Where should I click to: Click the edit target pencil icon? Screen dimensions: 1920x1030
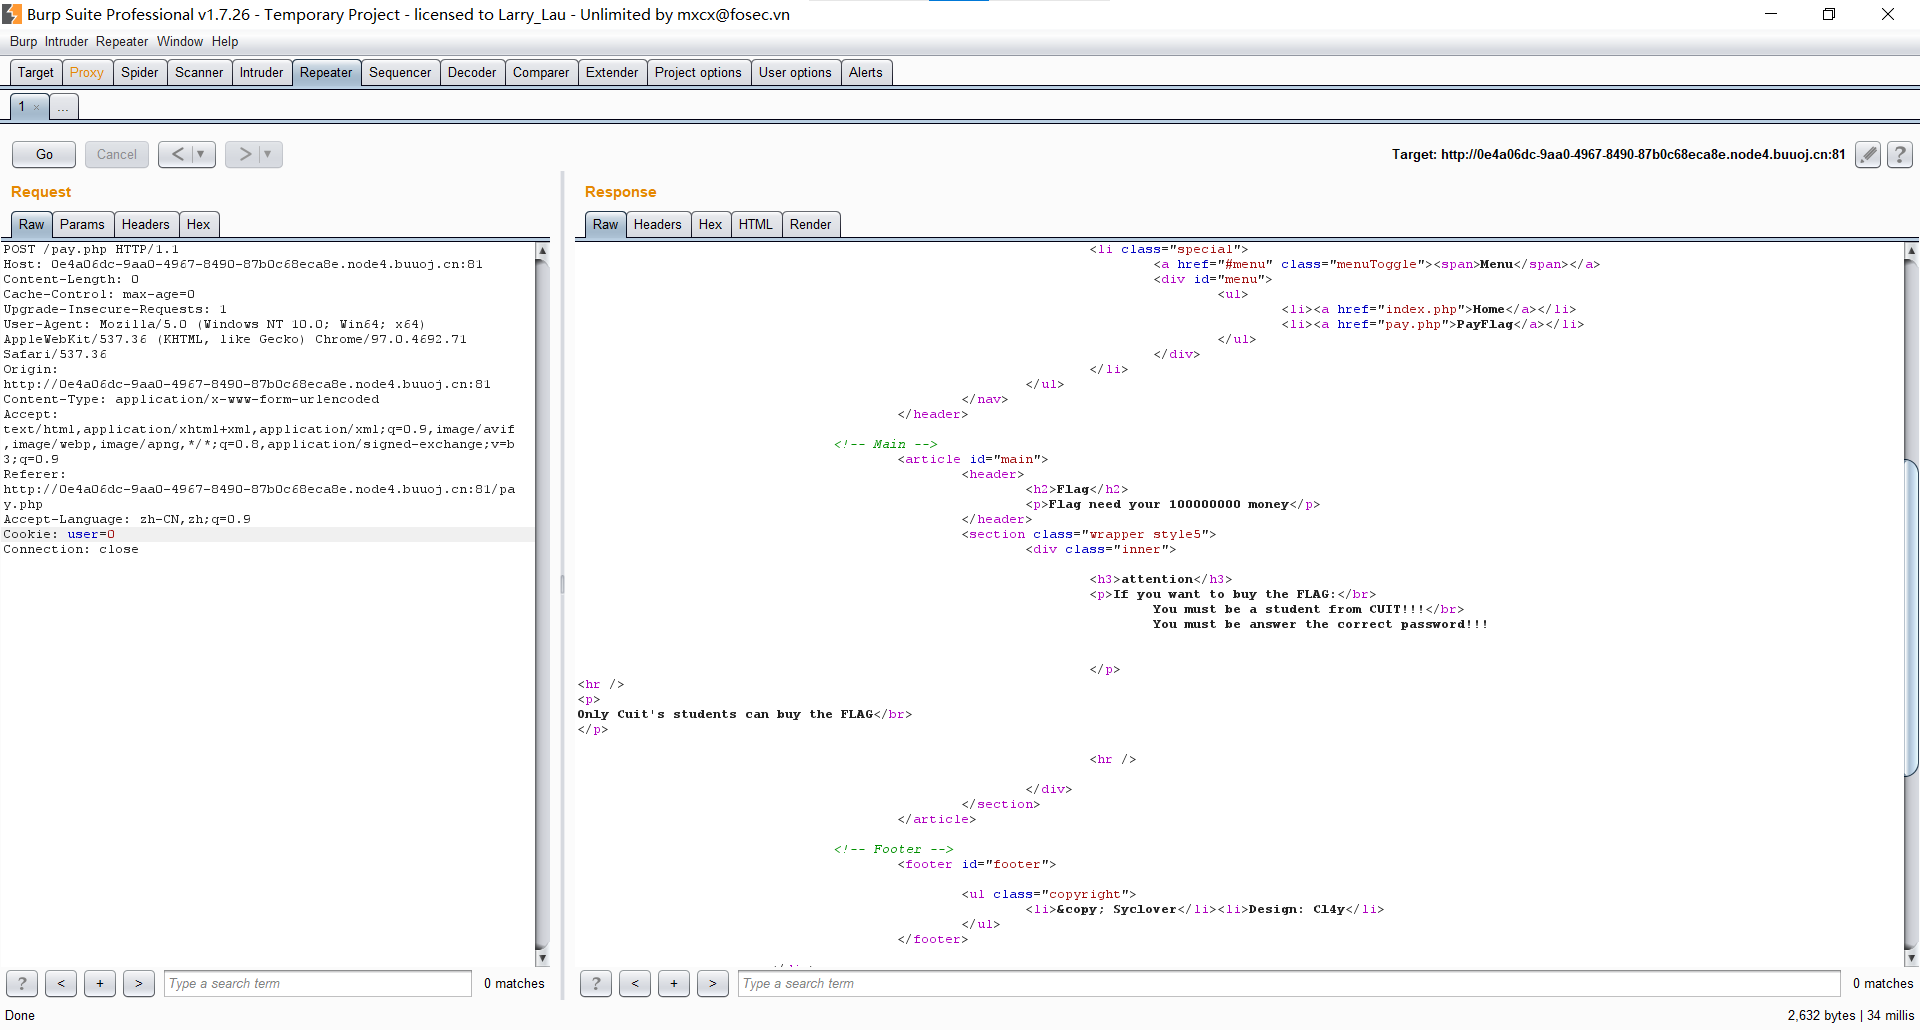tap(1867, 154)
